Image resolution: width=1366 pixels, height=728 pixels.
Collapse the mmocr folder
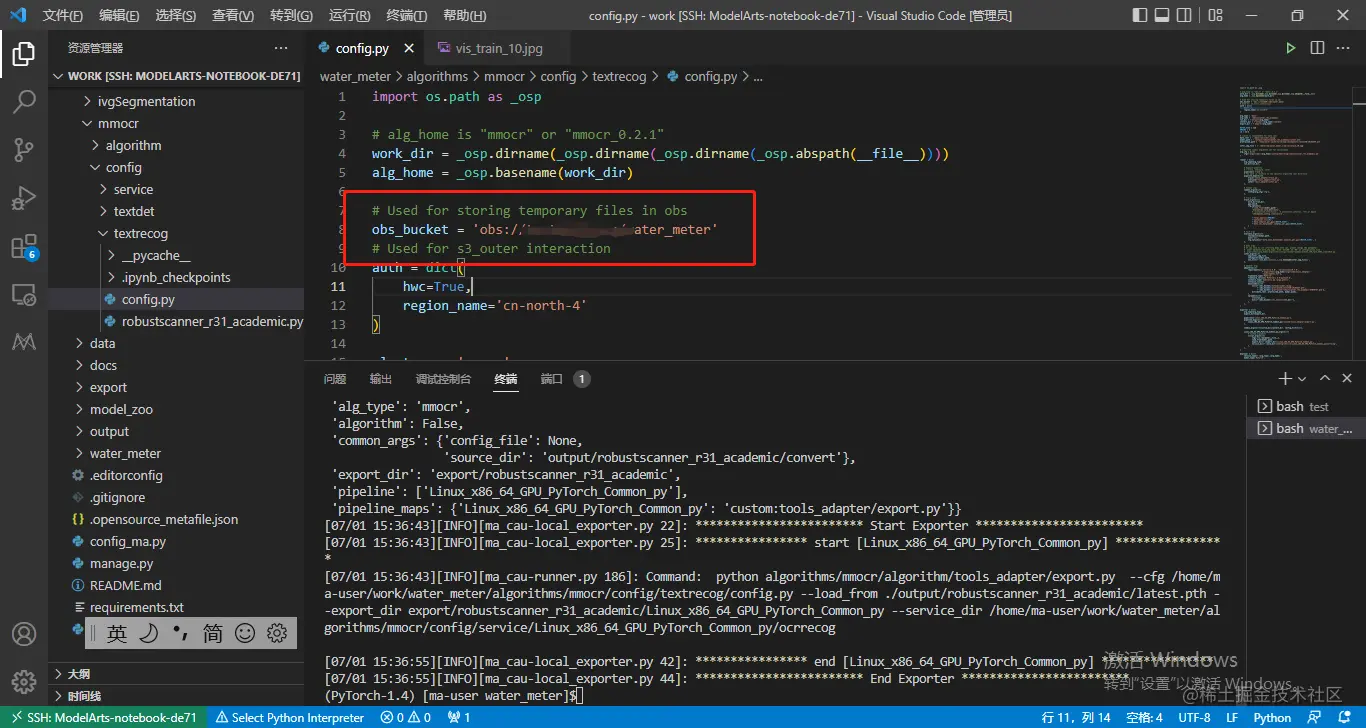coord(176,123)
